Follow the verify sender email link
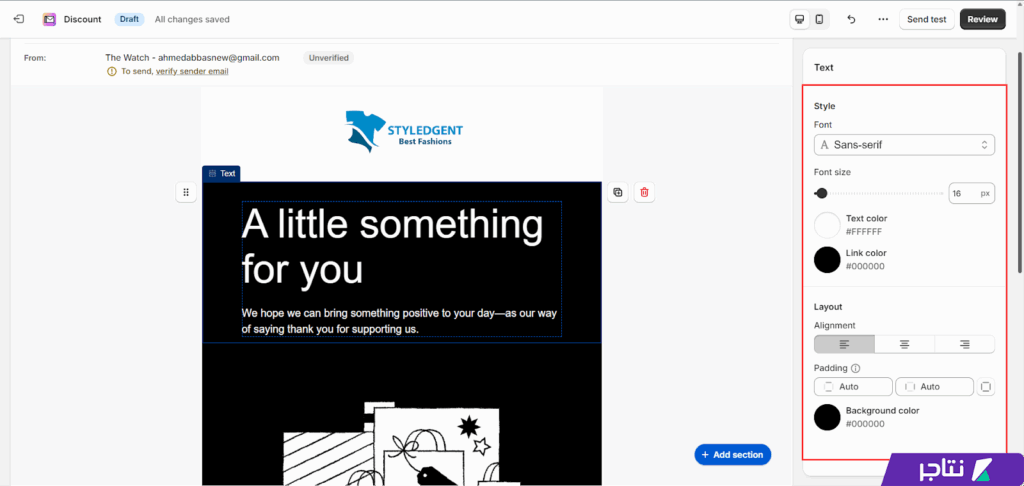The width and height of the screenshot is (1024, 486). tap(192, 72)
